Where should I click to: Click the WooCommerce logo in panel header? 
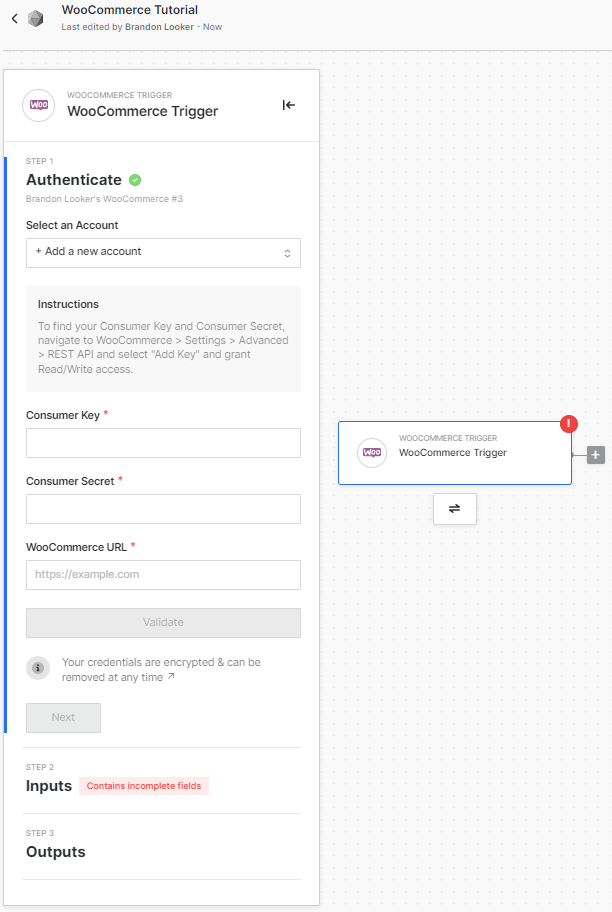(39, 105)
